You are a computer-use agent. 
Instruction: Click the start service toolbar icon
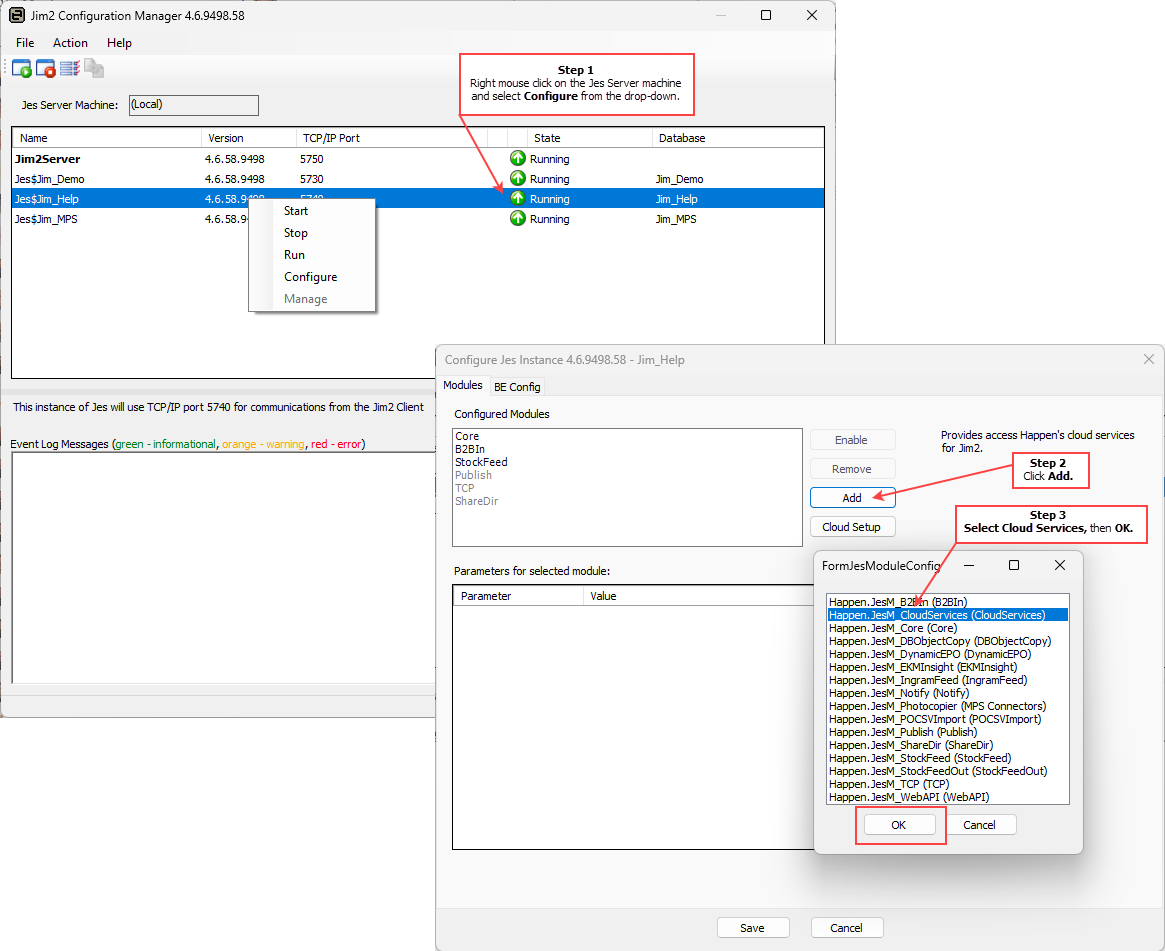pos(22,68)
